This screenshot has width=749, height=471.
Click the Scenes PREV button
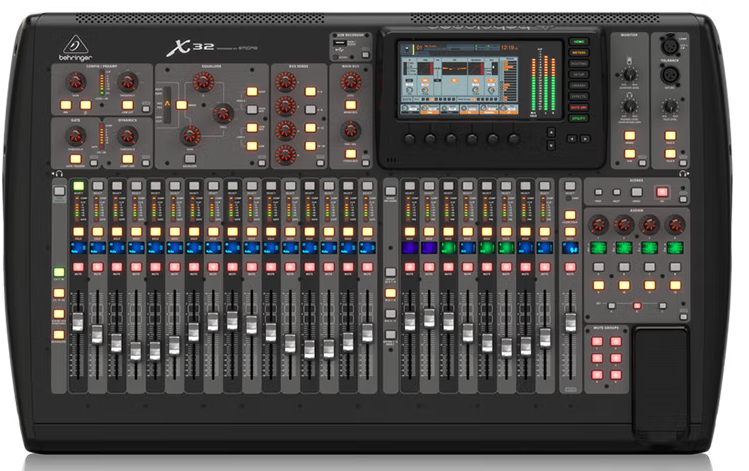pyautogui.click(x=598, y=192)
